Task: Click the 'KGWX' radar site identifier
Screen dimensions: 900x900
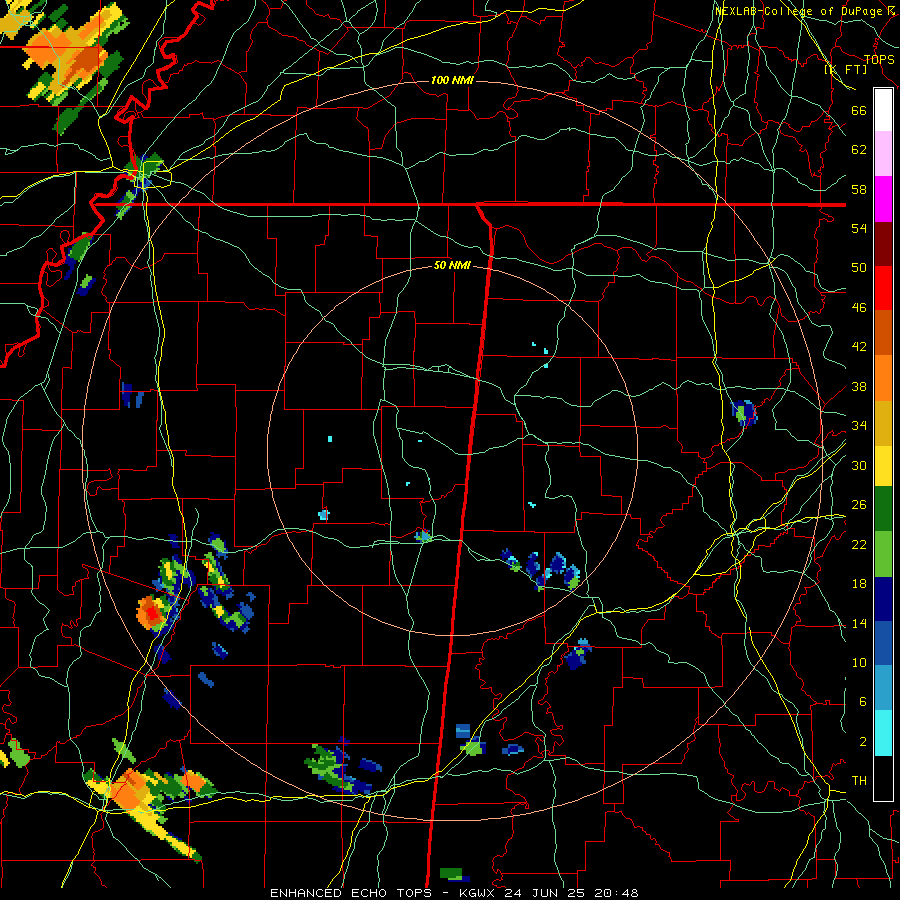Action: [478, 893]
